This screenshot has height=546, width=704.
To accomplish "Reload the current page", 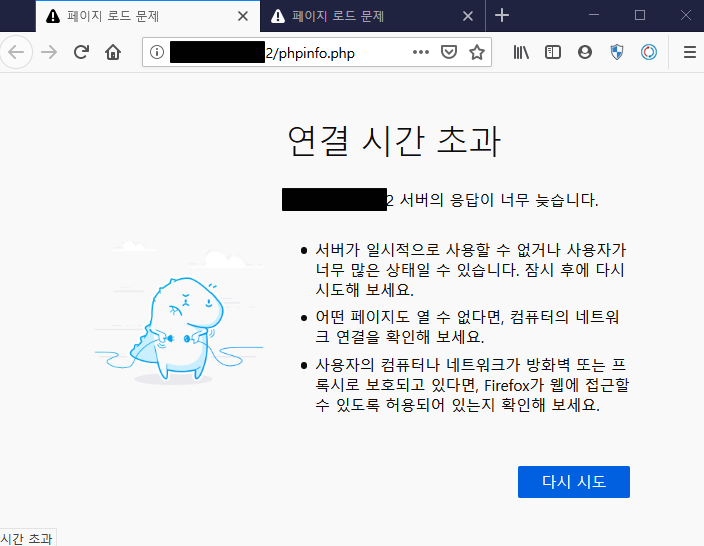I will tap(81, 53).
